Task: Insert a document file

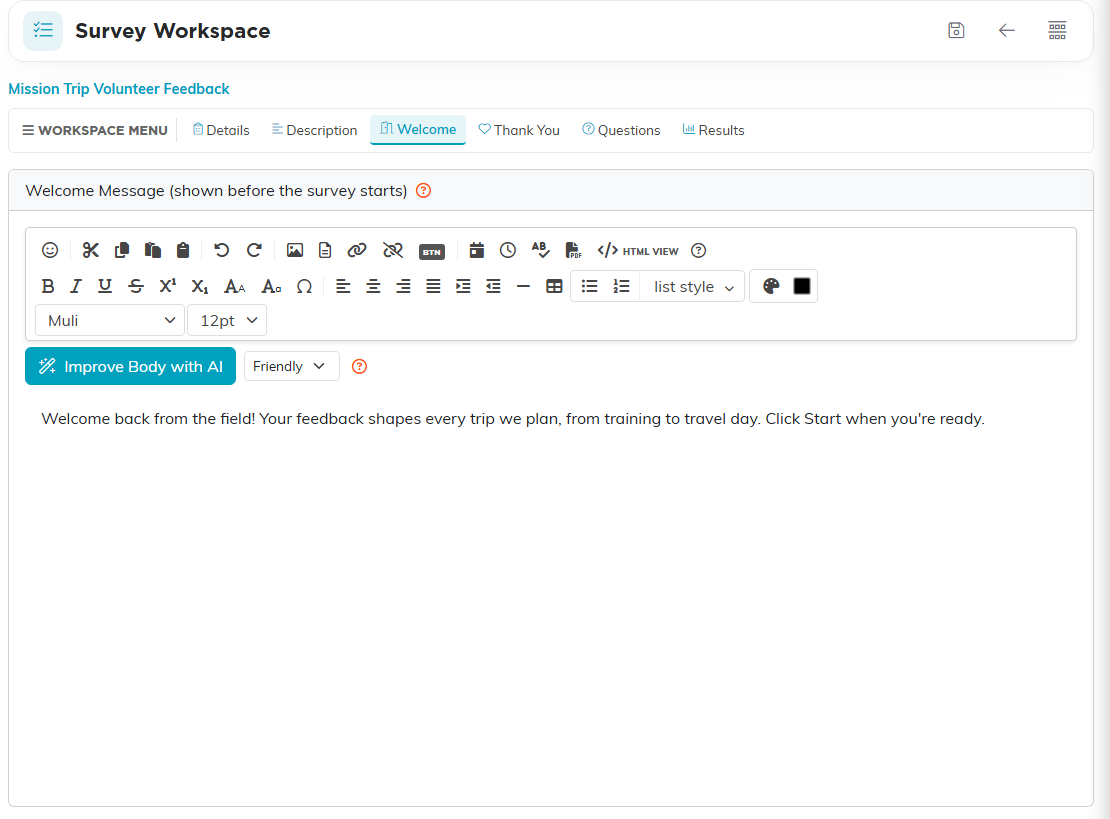Action: [x=325, y=250]
